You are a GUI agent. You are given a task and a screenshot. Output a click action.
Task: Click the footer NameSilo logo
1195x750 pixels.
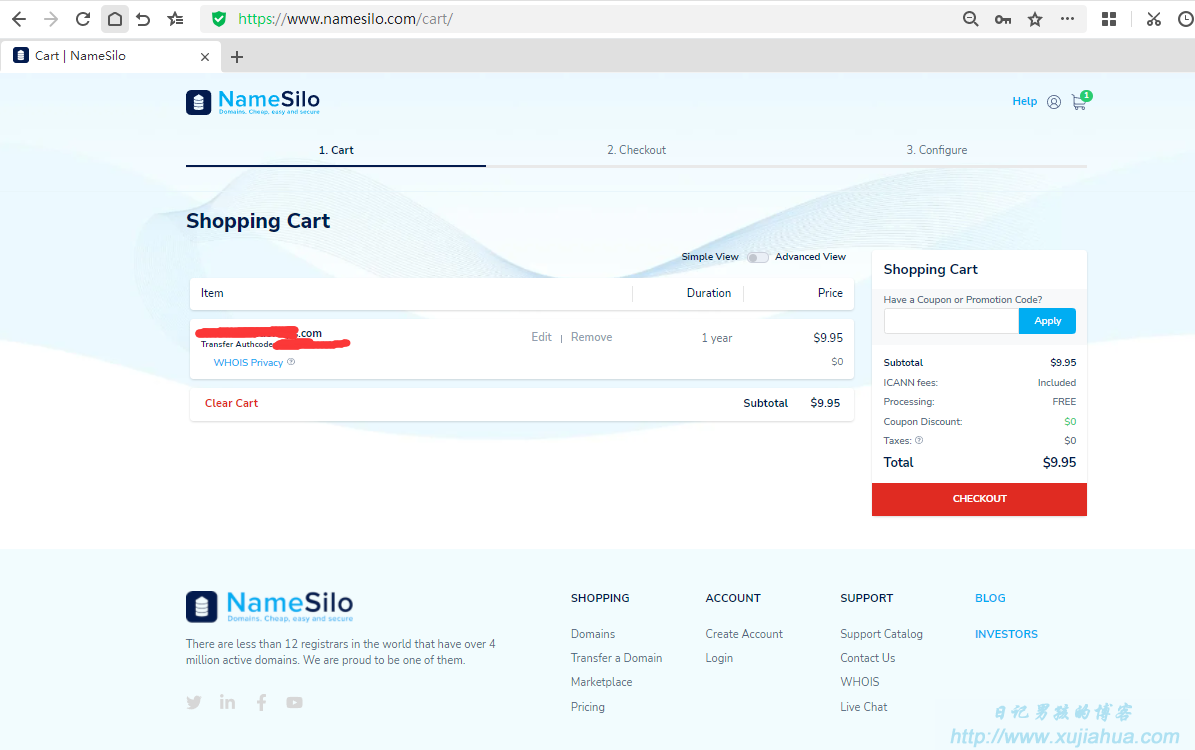270,607
